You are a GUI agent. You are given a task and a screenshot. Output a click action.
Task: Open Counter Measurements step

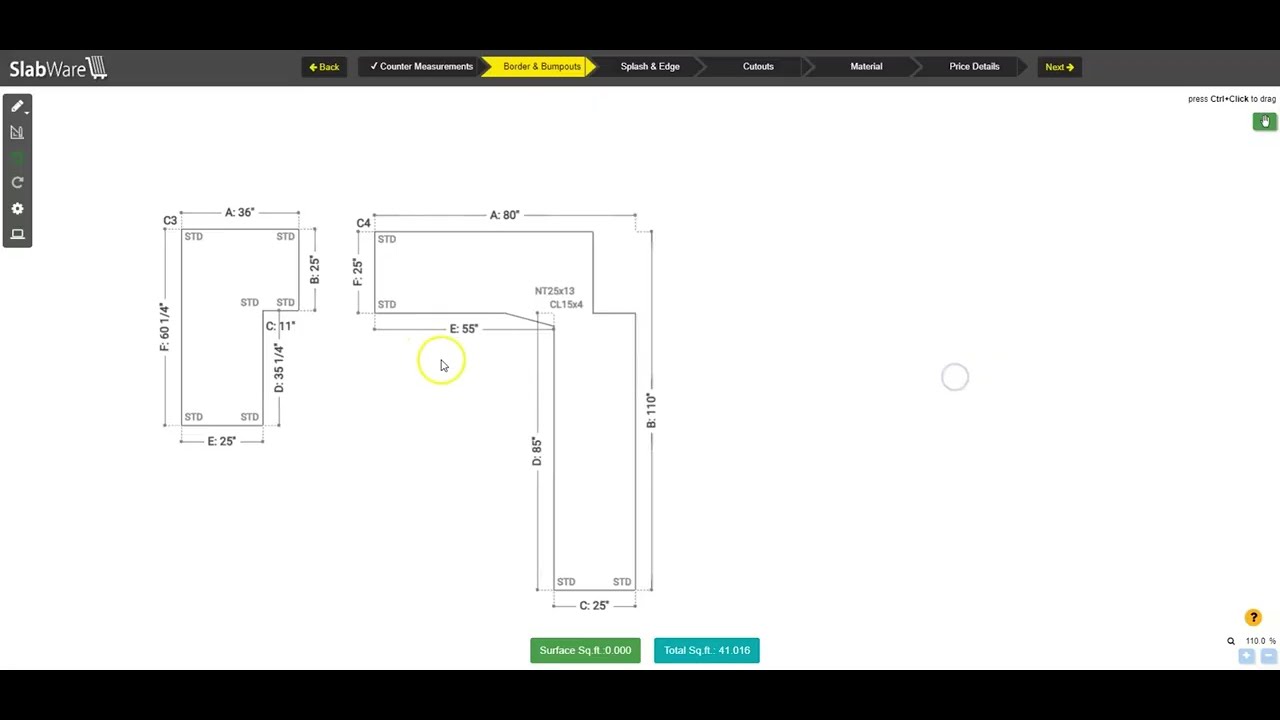click(421, 67)
